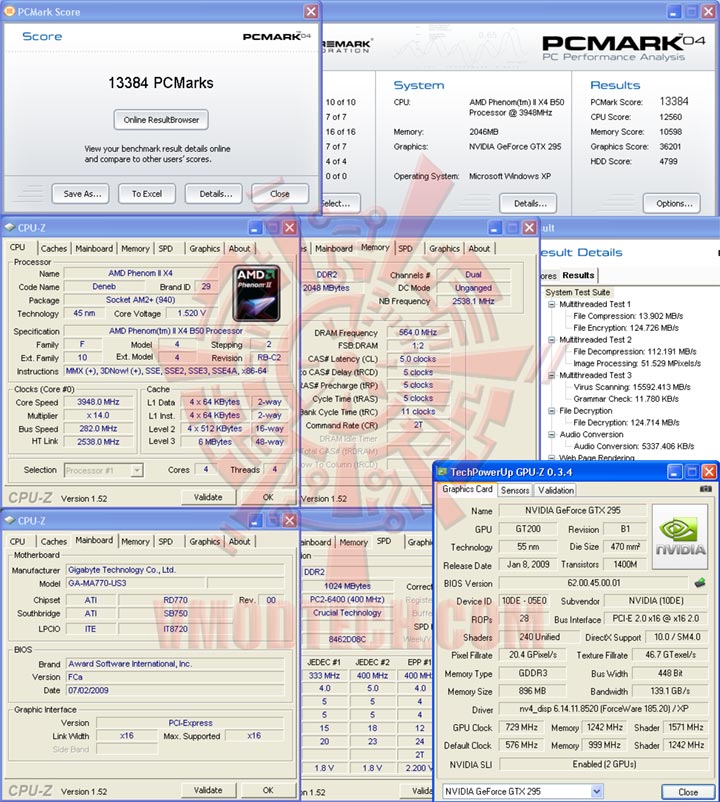Open the Sensors tab in GPU-Z
The image size is (720, 802).
point(514,490)
